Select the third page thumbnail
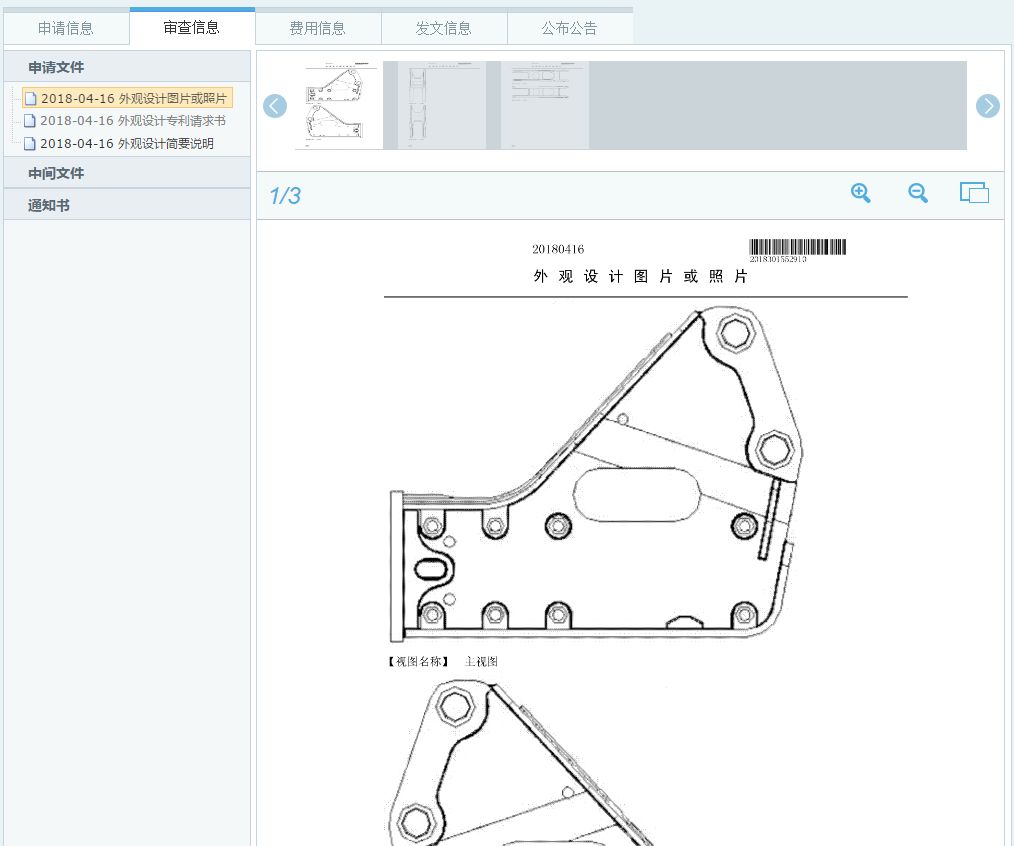 (545, 105)
